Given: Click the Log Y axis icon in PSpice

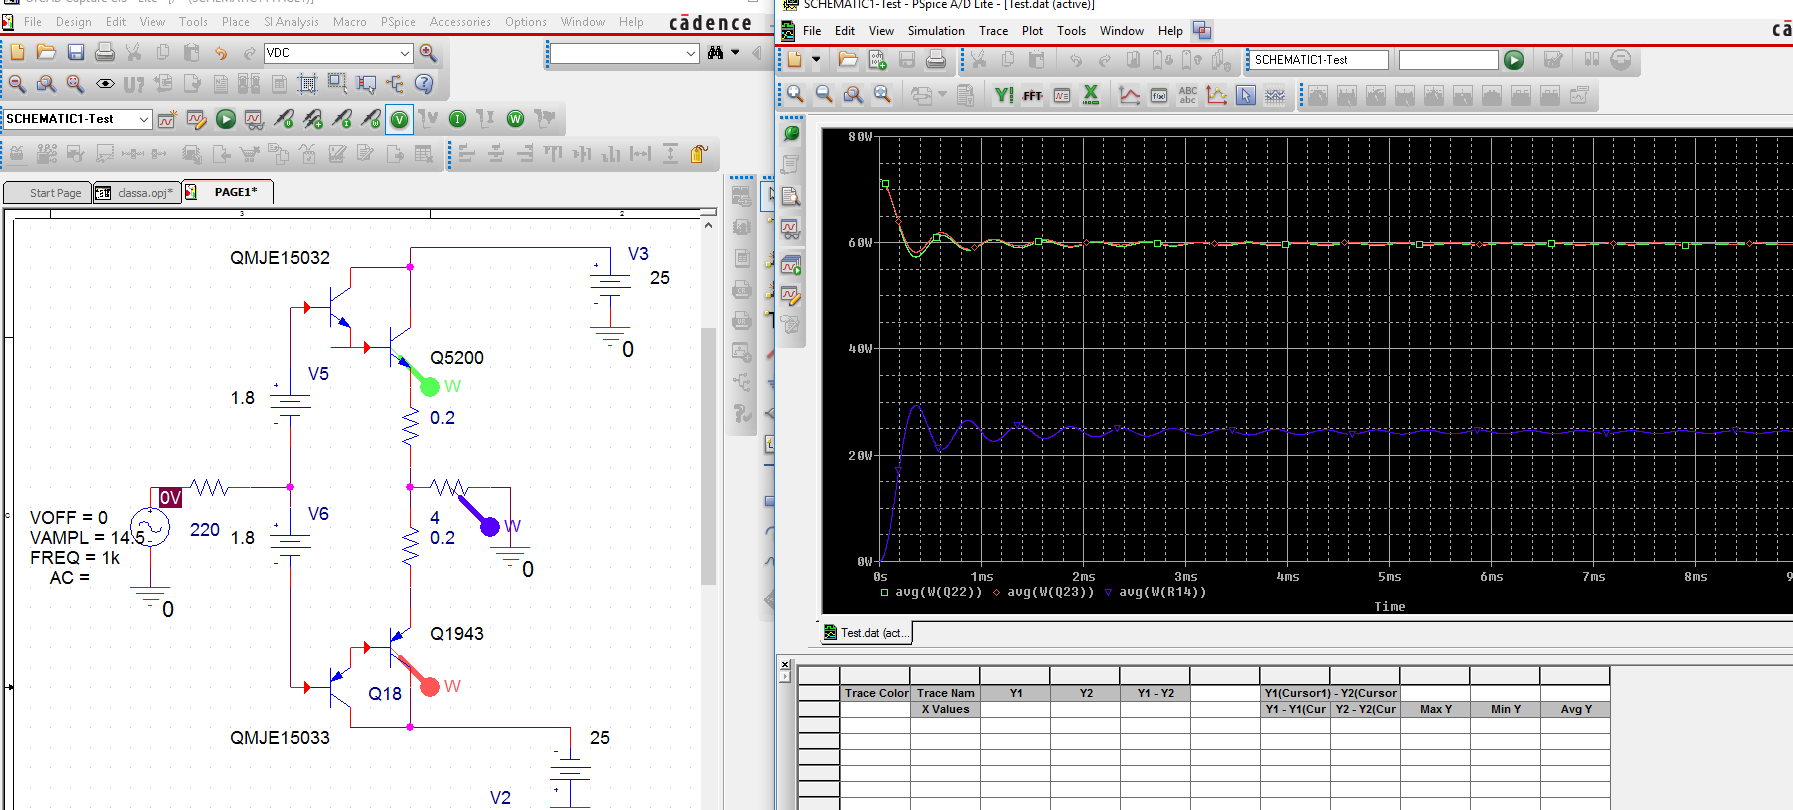Looking at the screenshot, I should [1004, 95].
